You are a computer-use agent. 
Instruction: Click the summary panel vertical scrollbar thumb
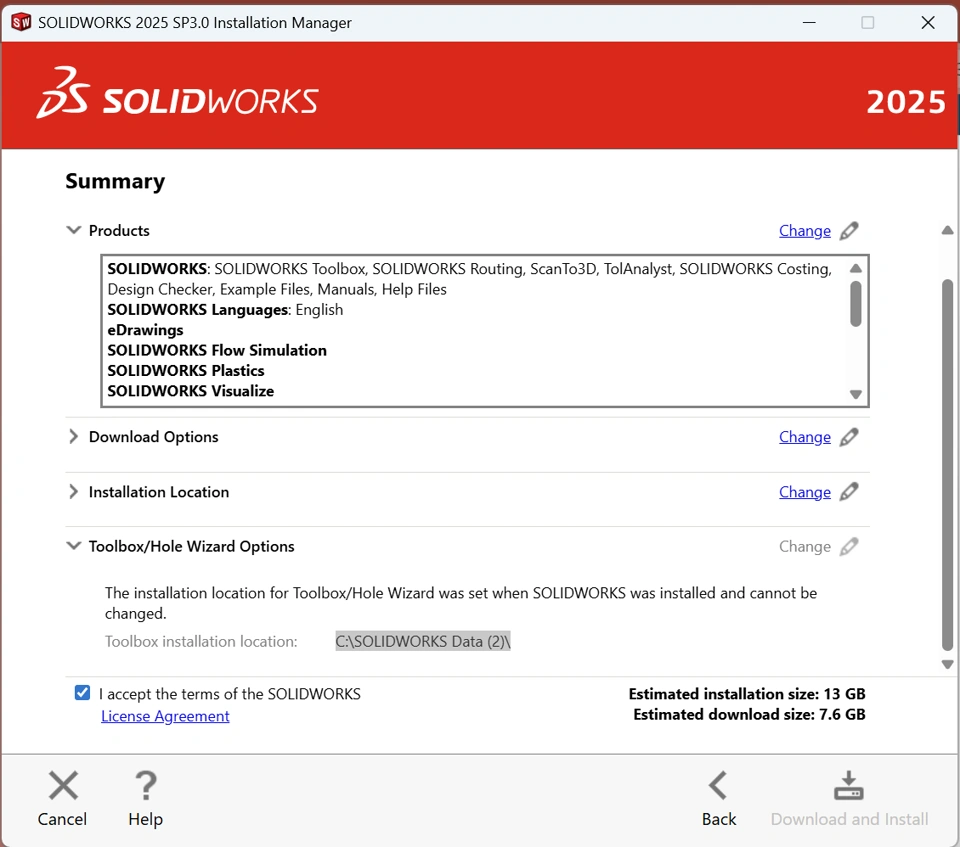click(947, 465)
